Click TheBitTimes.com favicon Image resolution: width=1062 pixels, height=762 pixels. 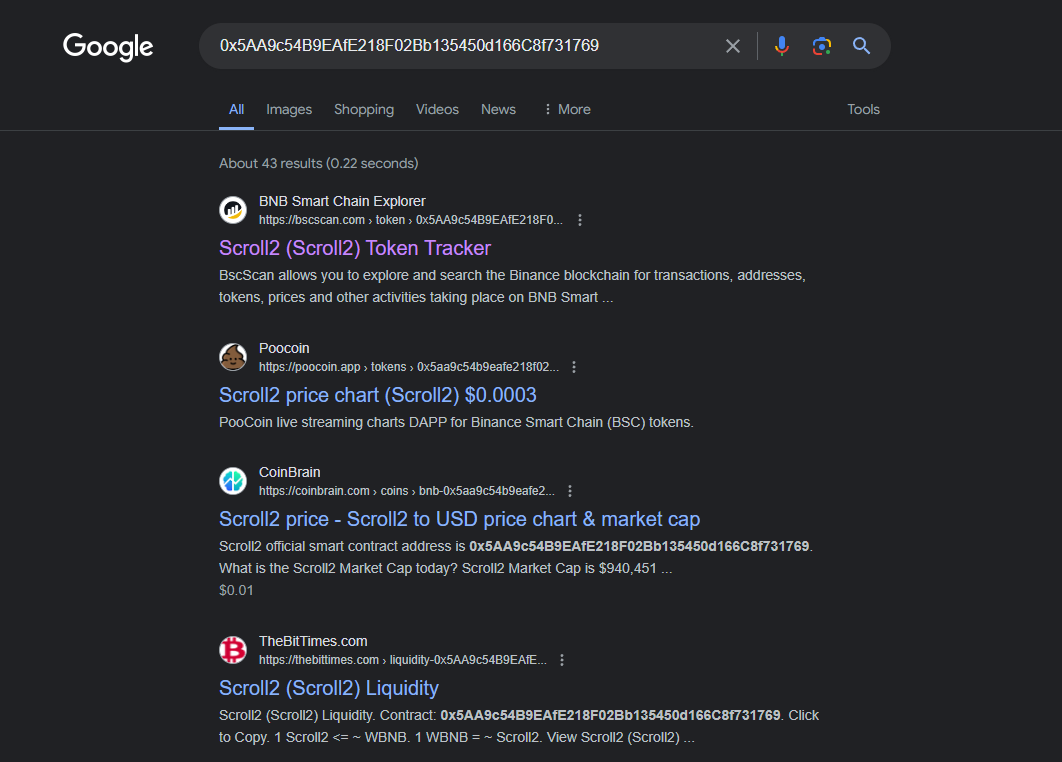point(233,650)
